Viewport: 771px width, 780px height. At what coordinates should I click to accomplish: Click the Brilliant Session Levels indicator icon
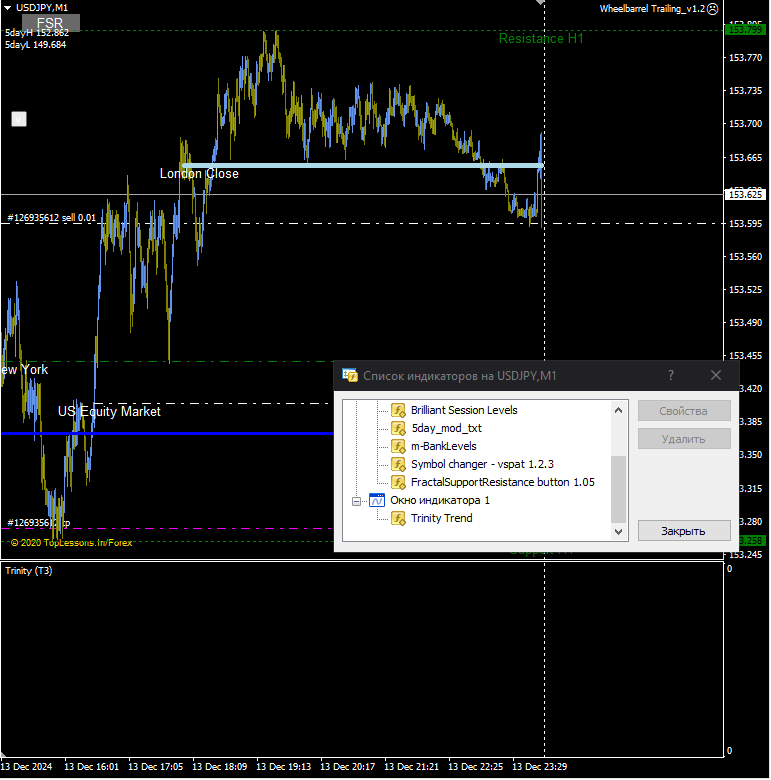(398, 410)
